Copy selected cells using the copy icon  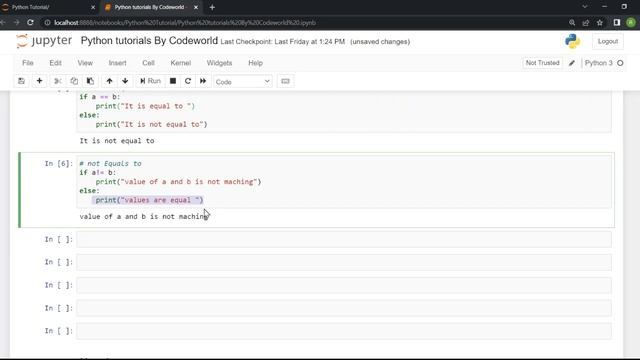point(74,81)
